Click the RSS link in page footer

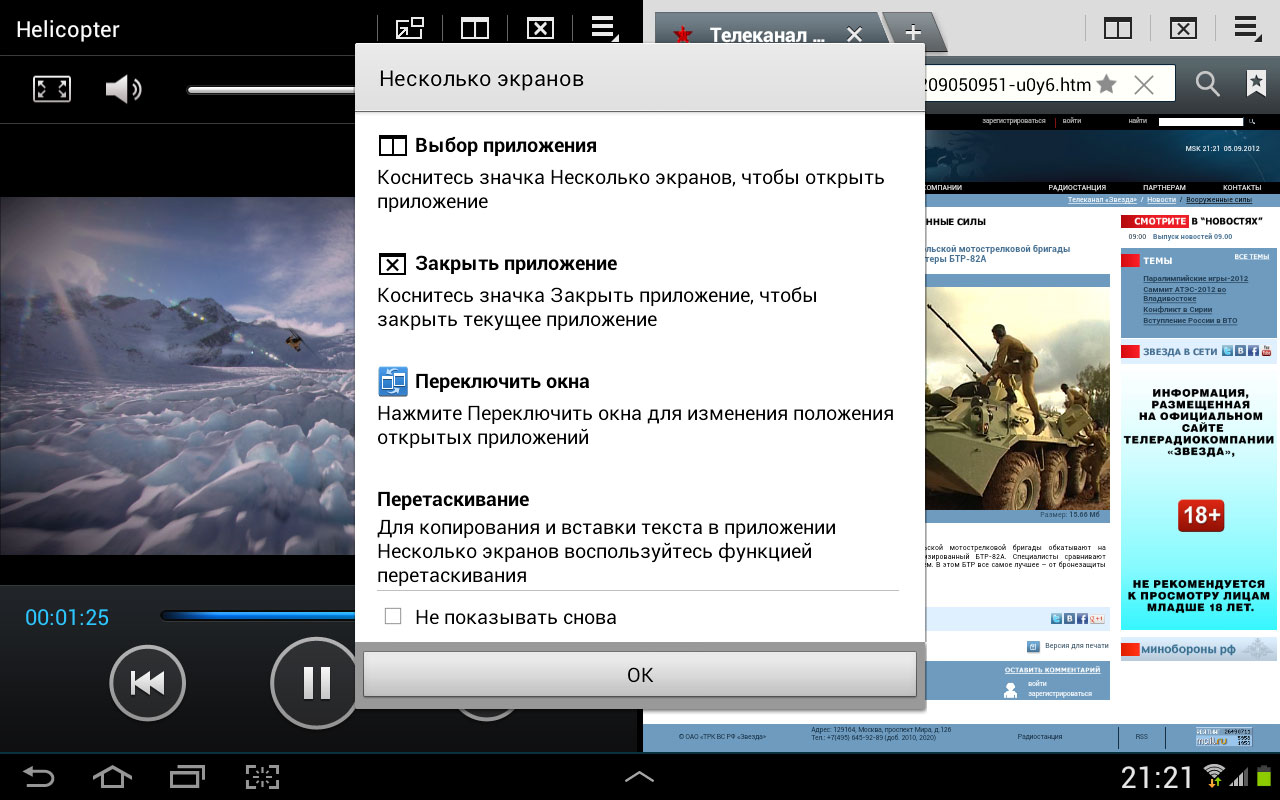pos(1142,737)
